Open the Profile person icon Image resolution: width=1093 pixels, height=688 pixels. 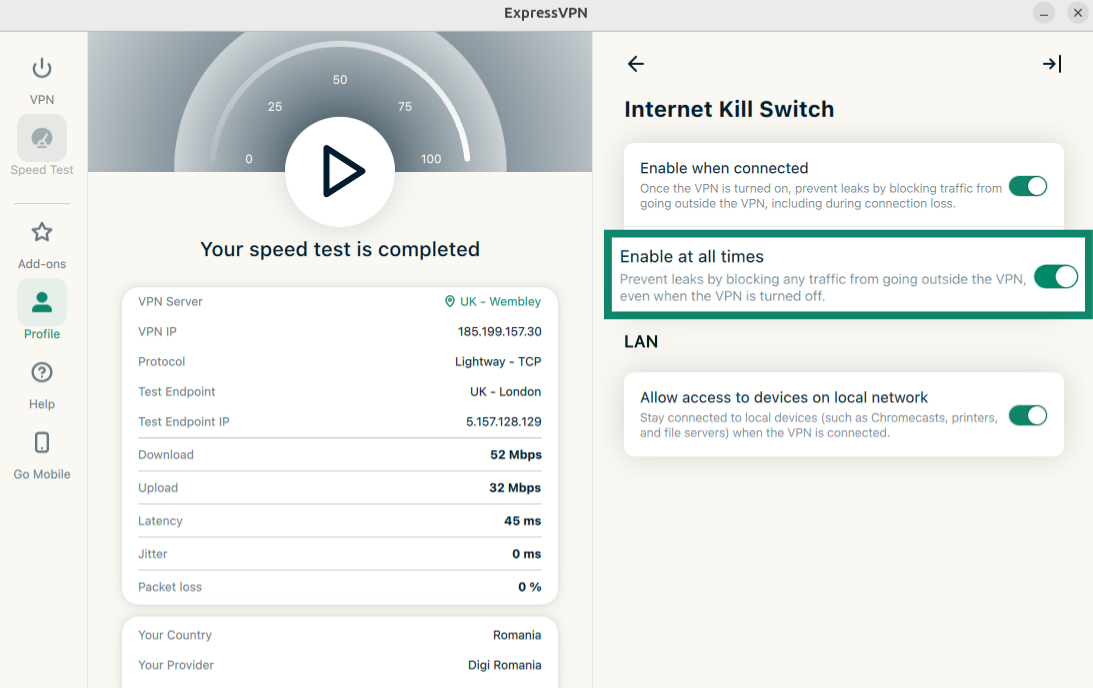42,302
